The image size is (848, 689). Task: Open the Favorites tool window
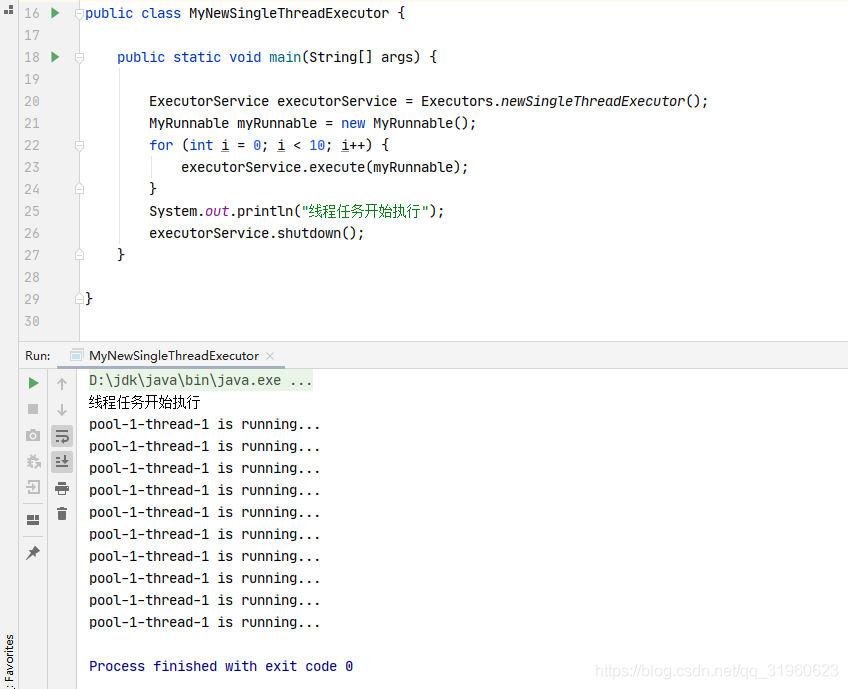(9, 659)
